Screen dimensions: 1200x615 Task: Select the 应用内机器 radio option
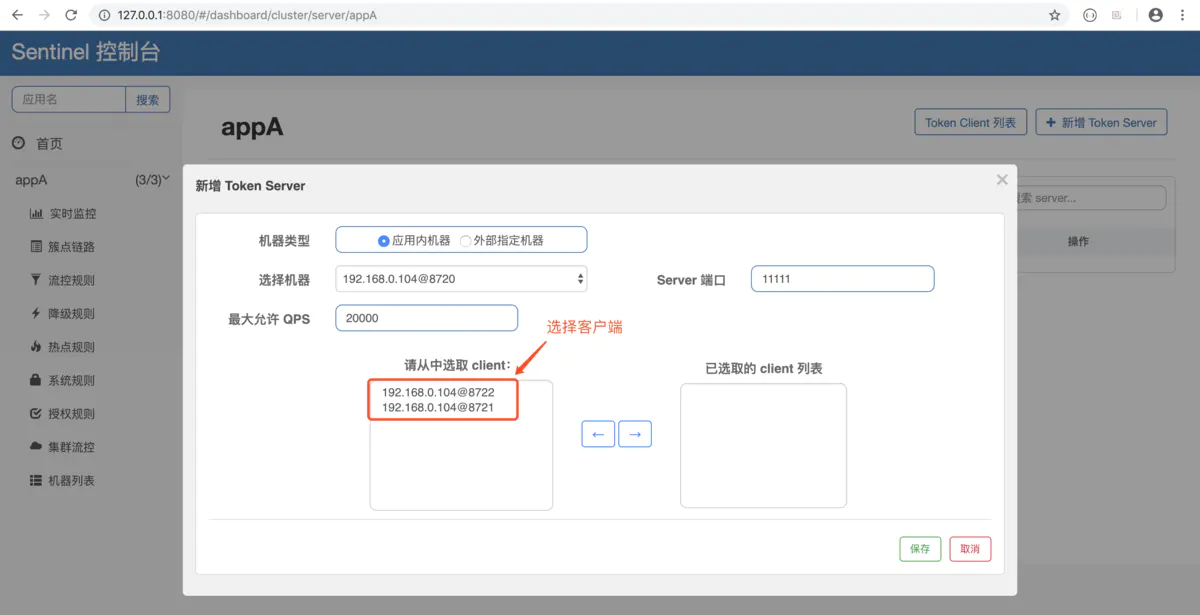point(384,241)
